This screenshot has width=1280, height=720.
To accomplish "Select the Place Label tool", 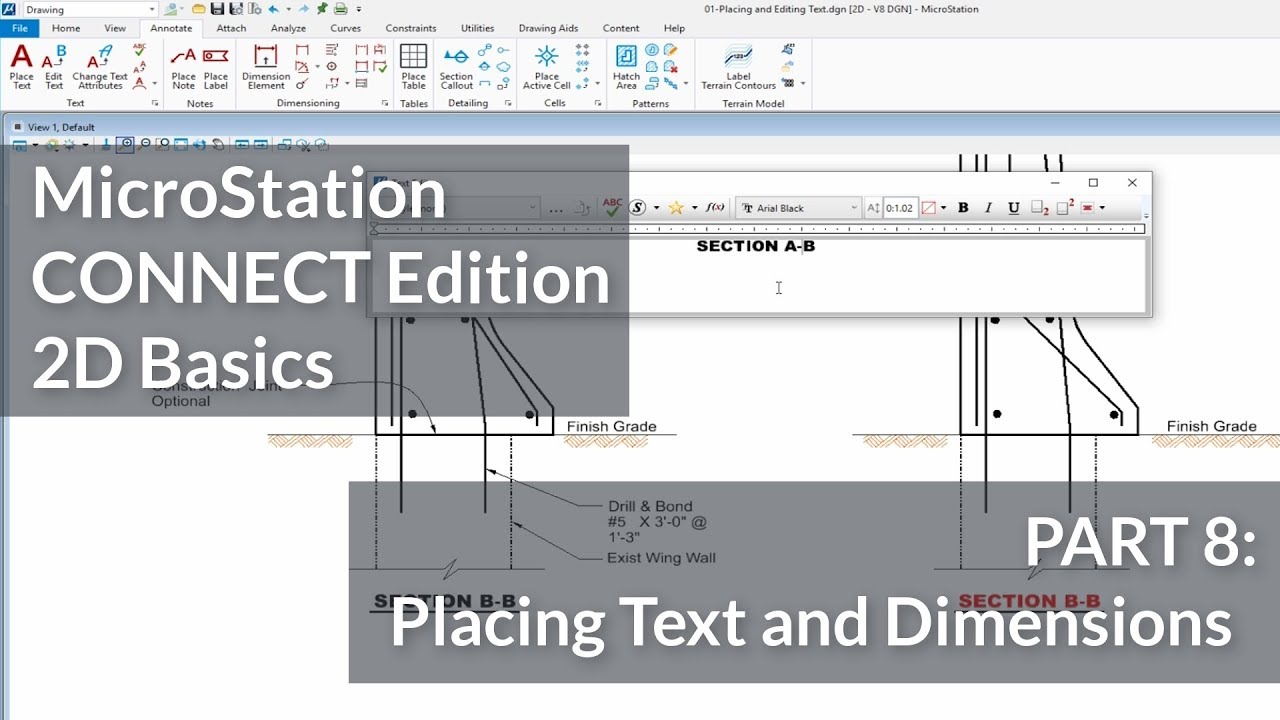I will (216, 66).
